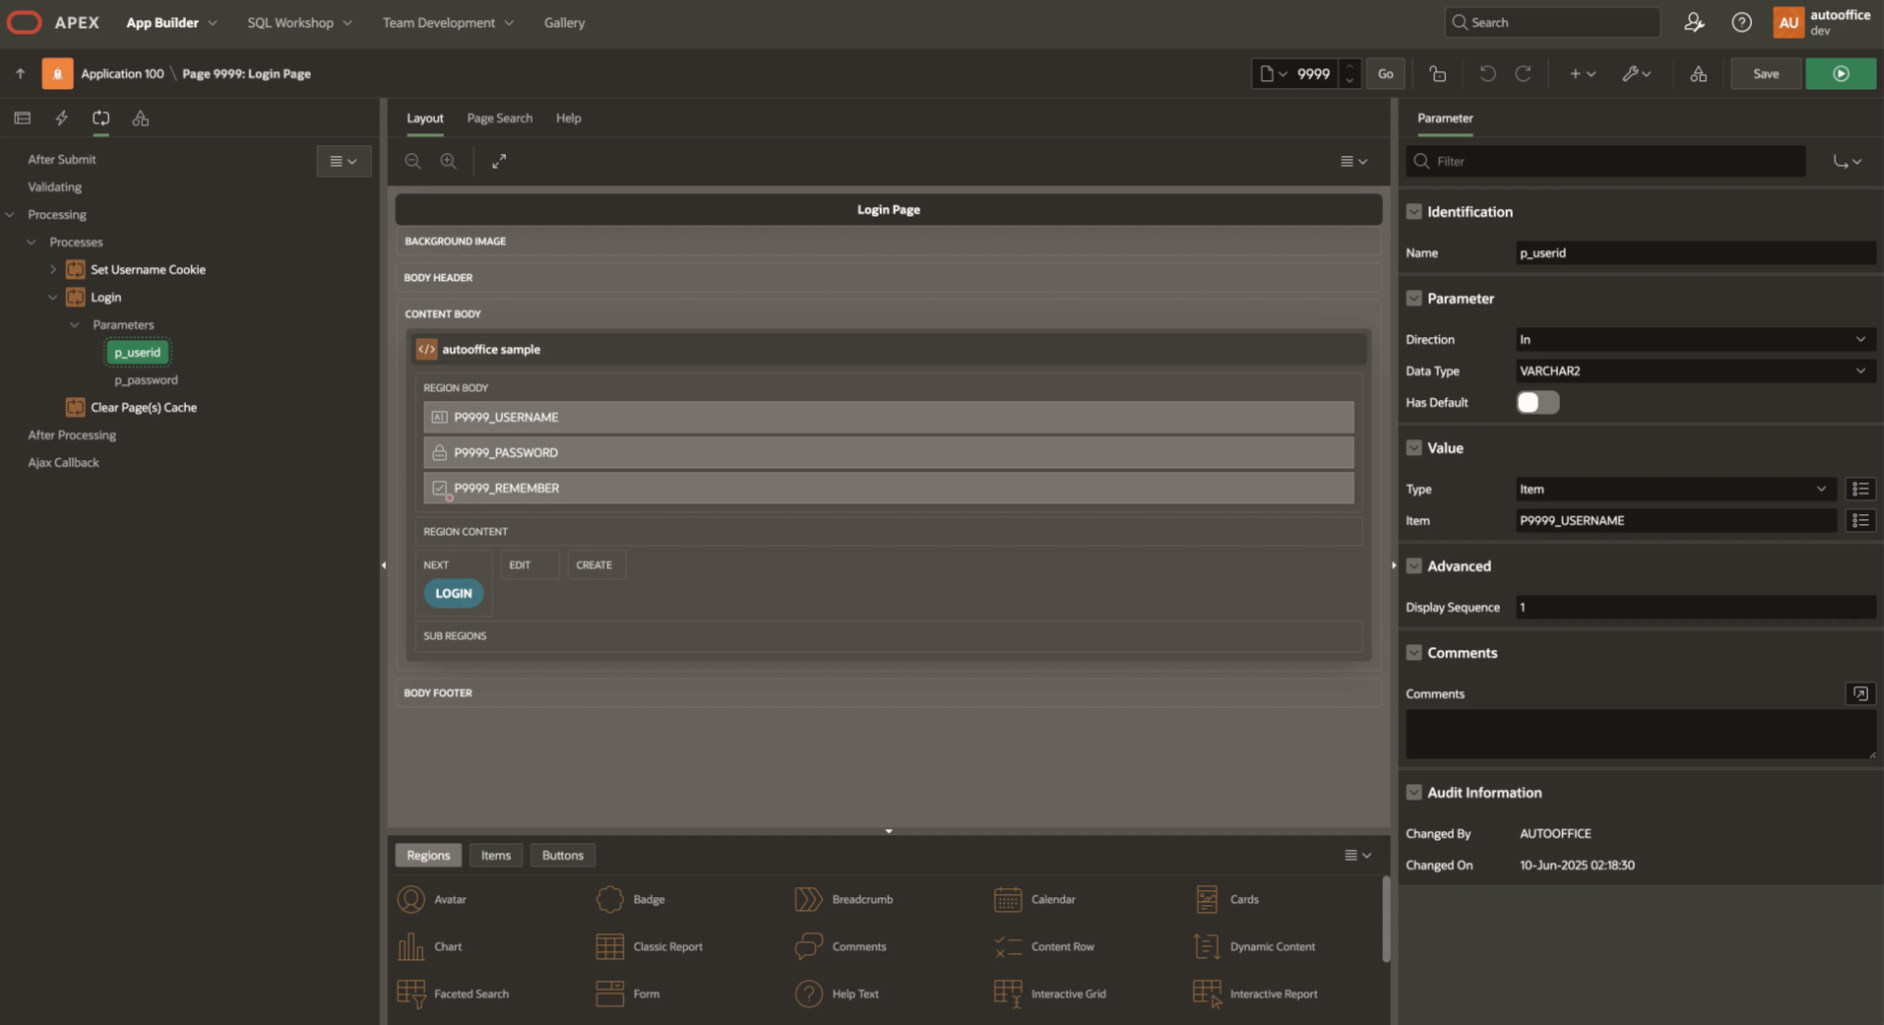Open the Value Type quick pick list
The width and height of the screenshot is (1884, 1025).
click(x=1860, y=489)
